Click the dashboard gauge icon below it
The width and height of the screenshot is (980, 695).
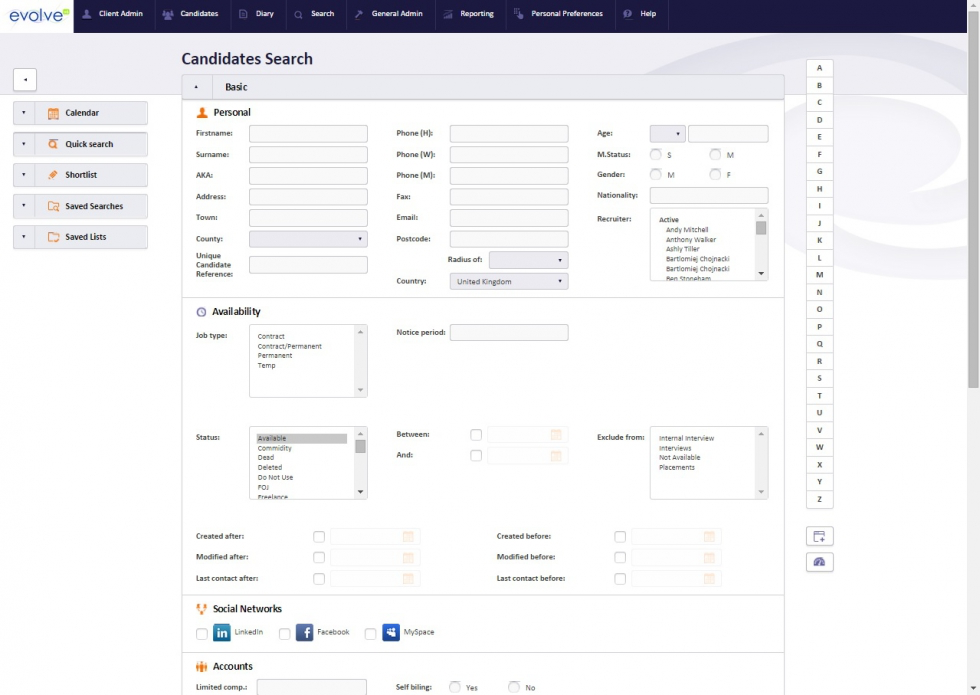[818, 562]
